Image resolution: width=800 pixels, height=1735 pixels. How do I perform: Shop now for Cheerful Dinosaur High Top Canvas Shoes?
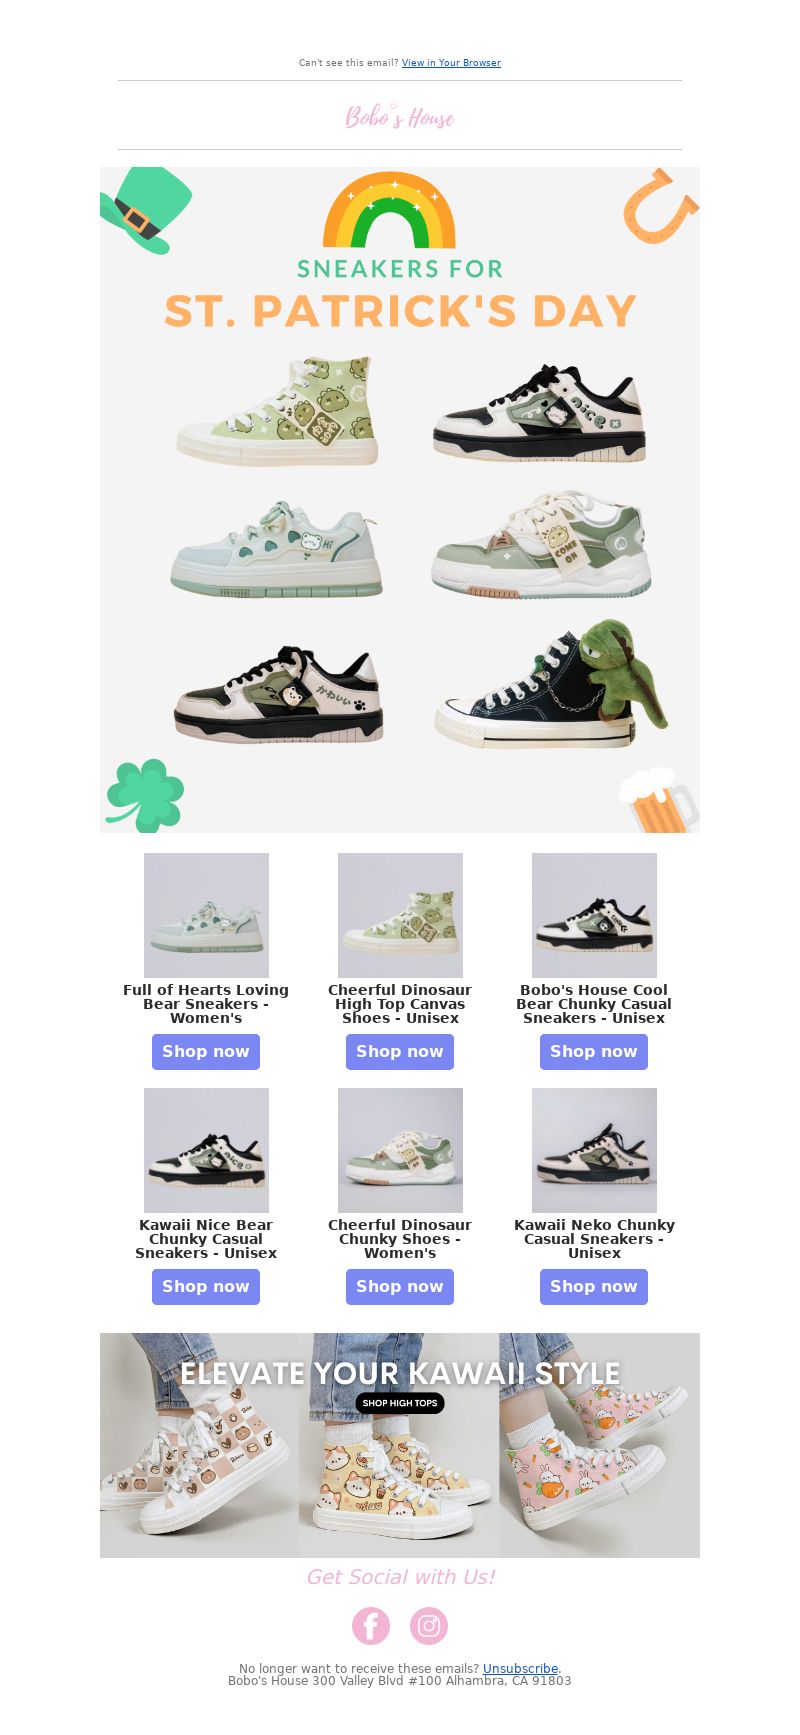tap(400, 1052)
